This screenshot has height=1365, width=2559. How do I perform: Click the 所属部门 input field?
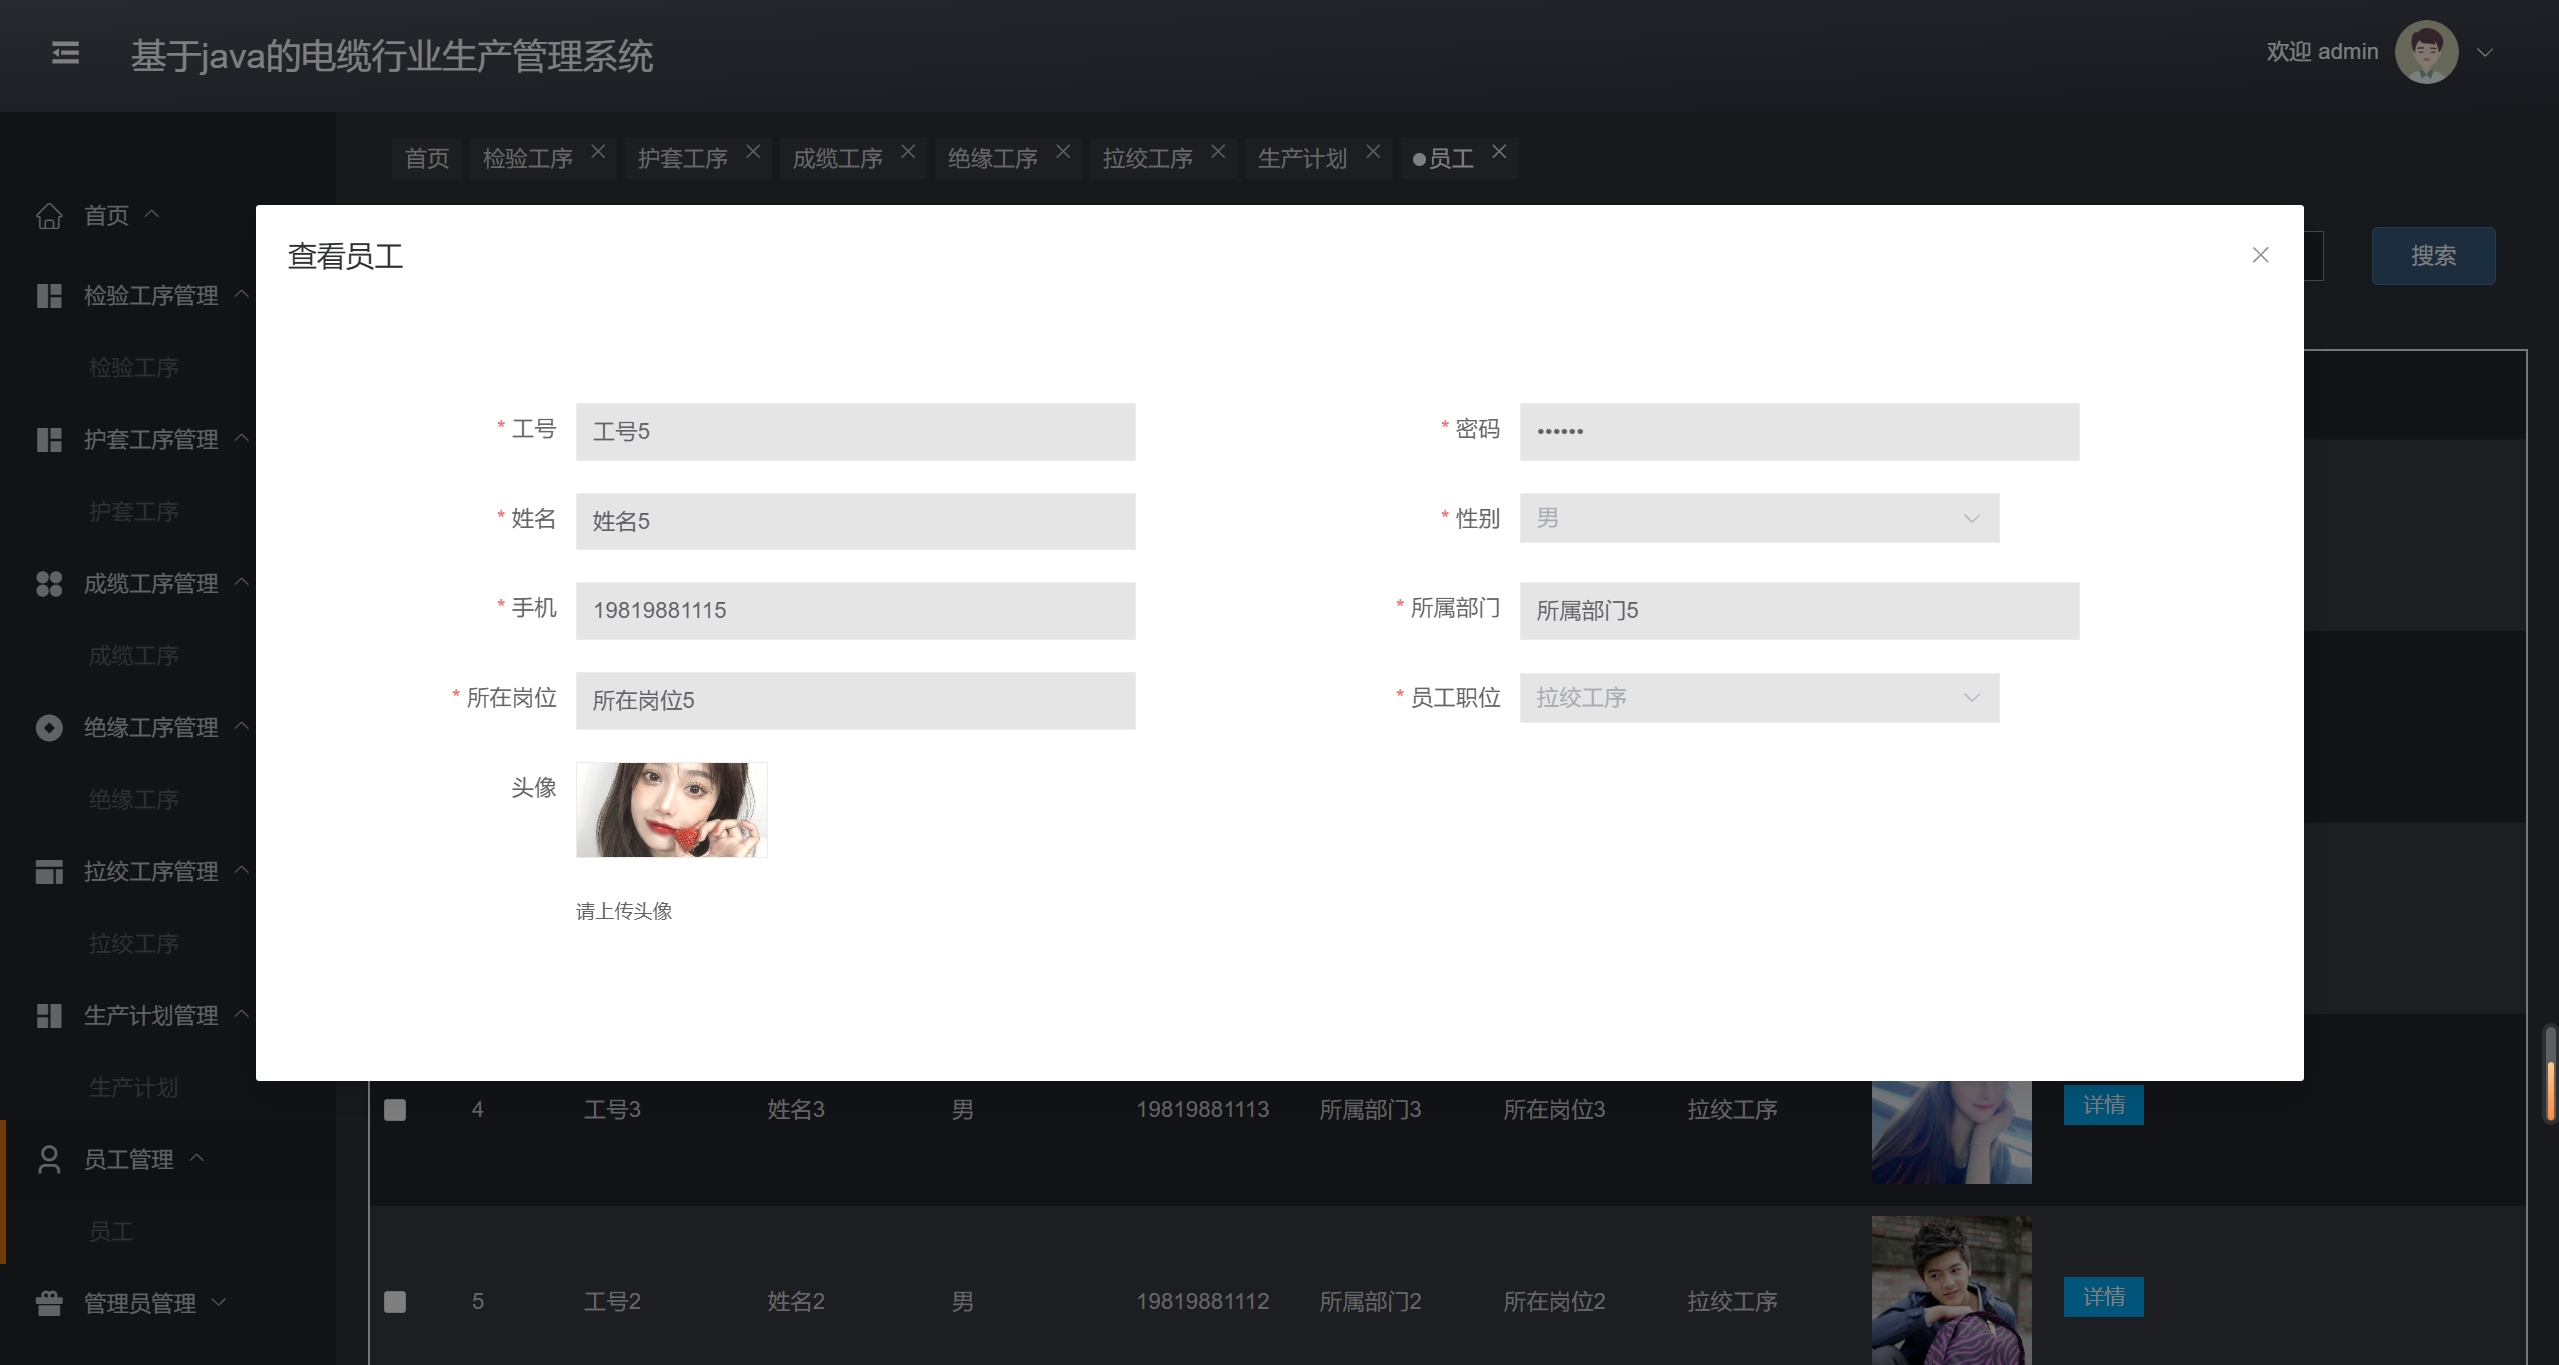point(1799,611)
